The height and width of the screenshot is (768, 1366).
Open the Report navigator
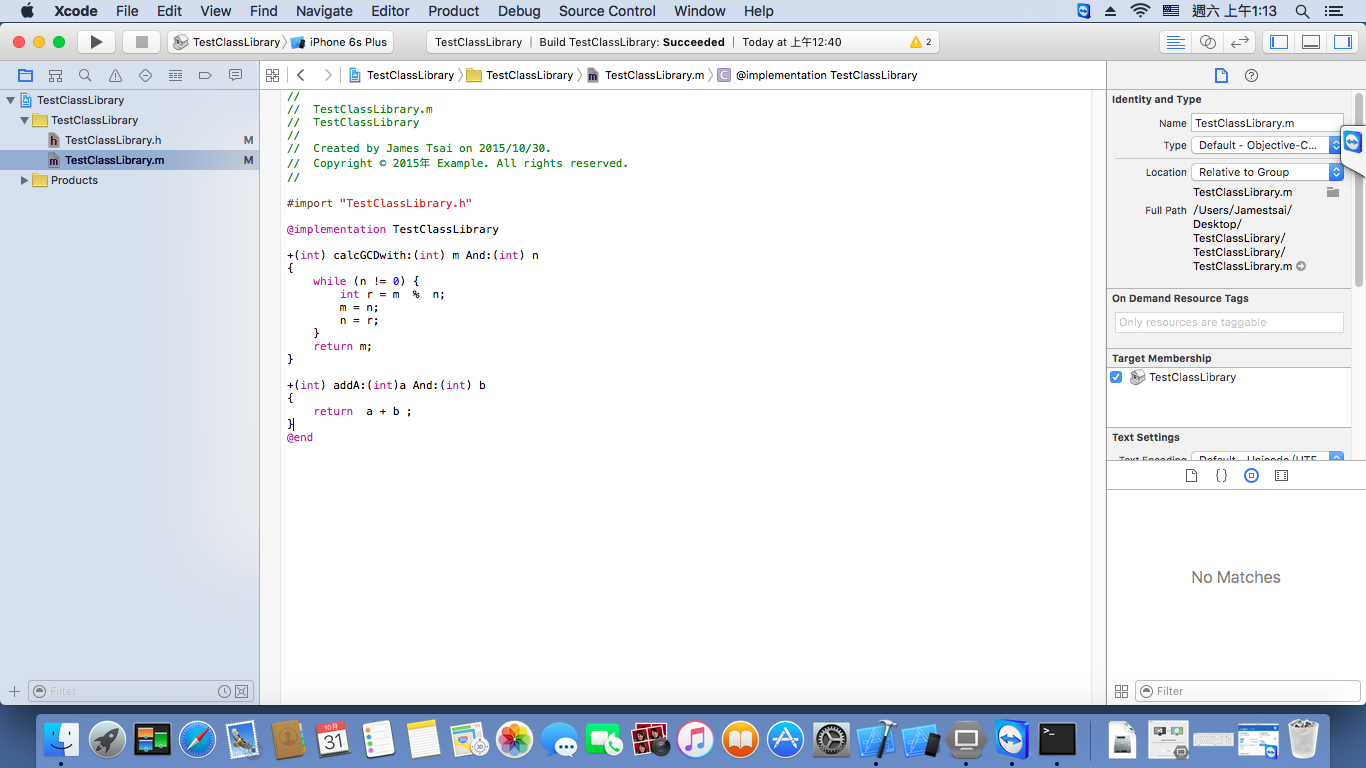tap(235, 75)
